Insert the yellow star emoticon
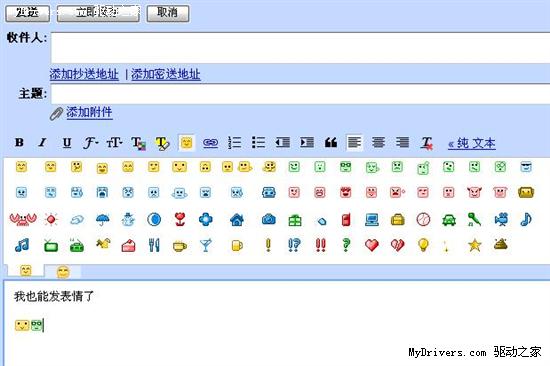This screenshot has height=366, width=550. click(475, 245)
